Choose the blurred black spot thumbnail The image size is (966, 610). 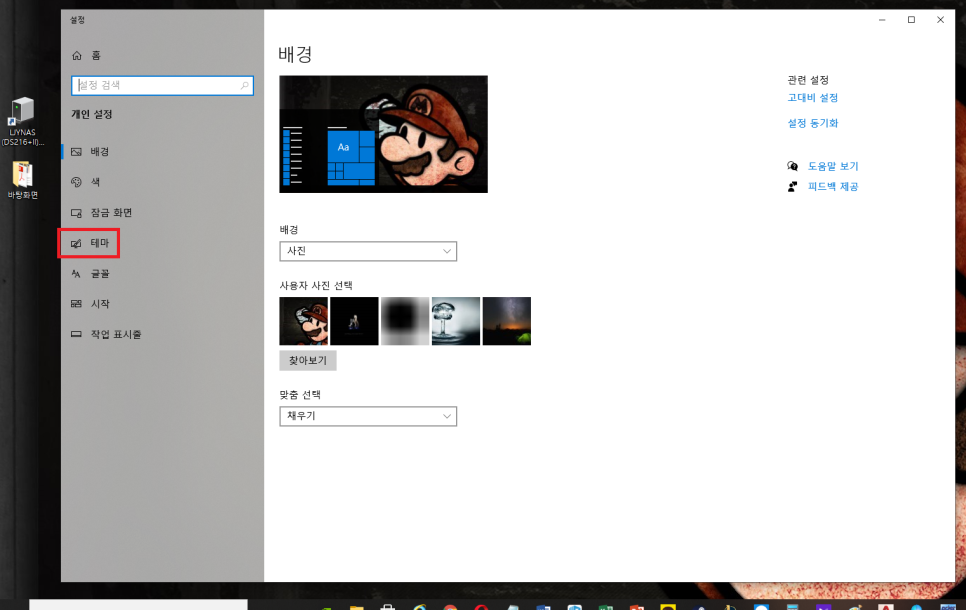tap(405, 321)
